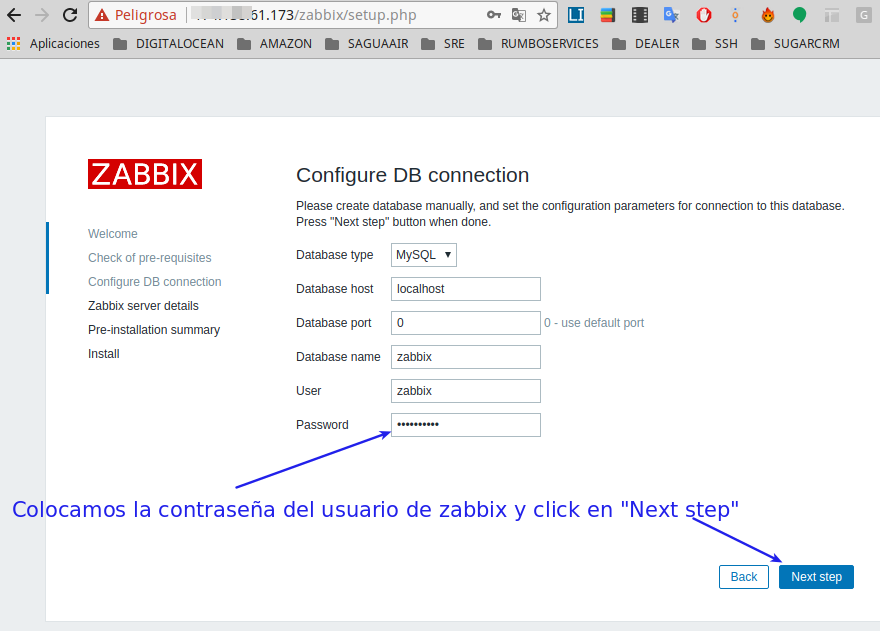This screenshot has width=880, height=631.
Task: Open the DIGITALOCEAN bookmarks folder
Action: 168,44
